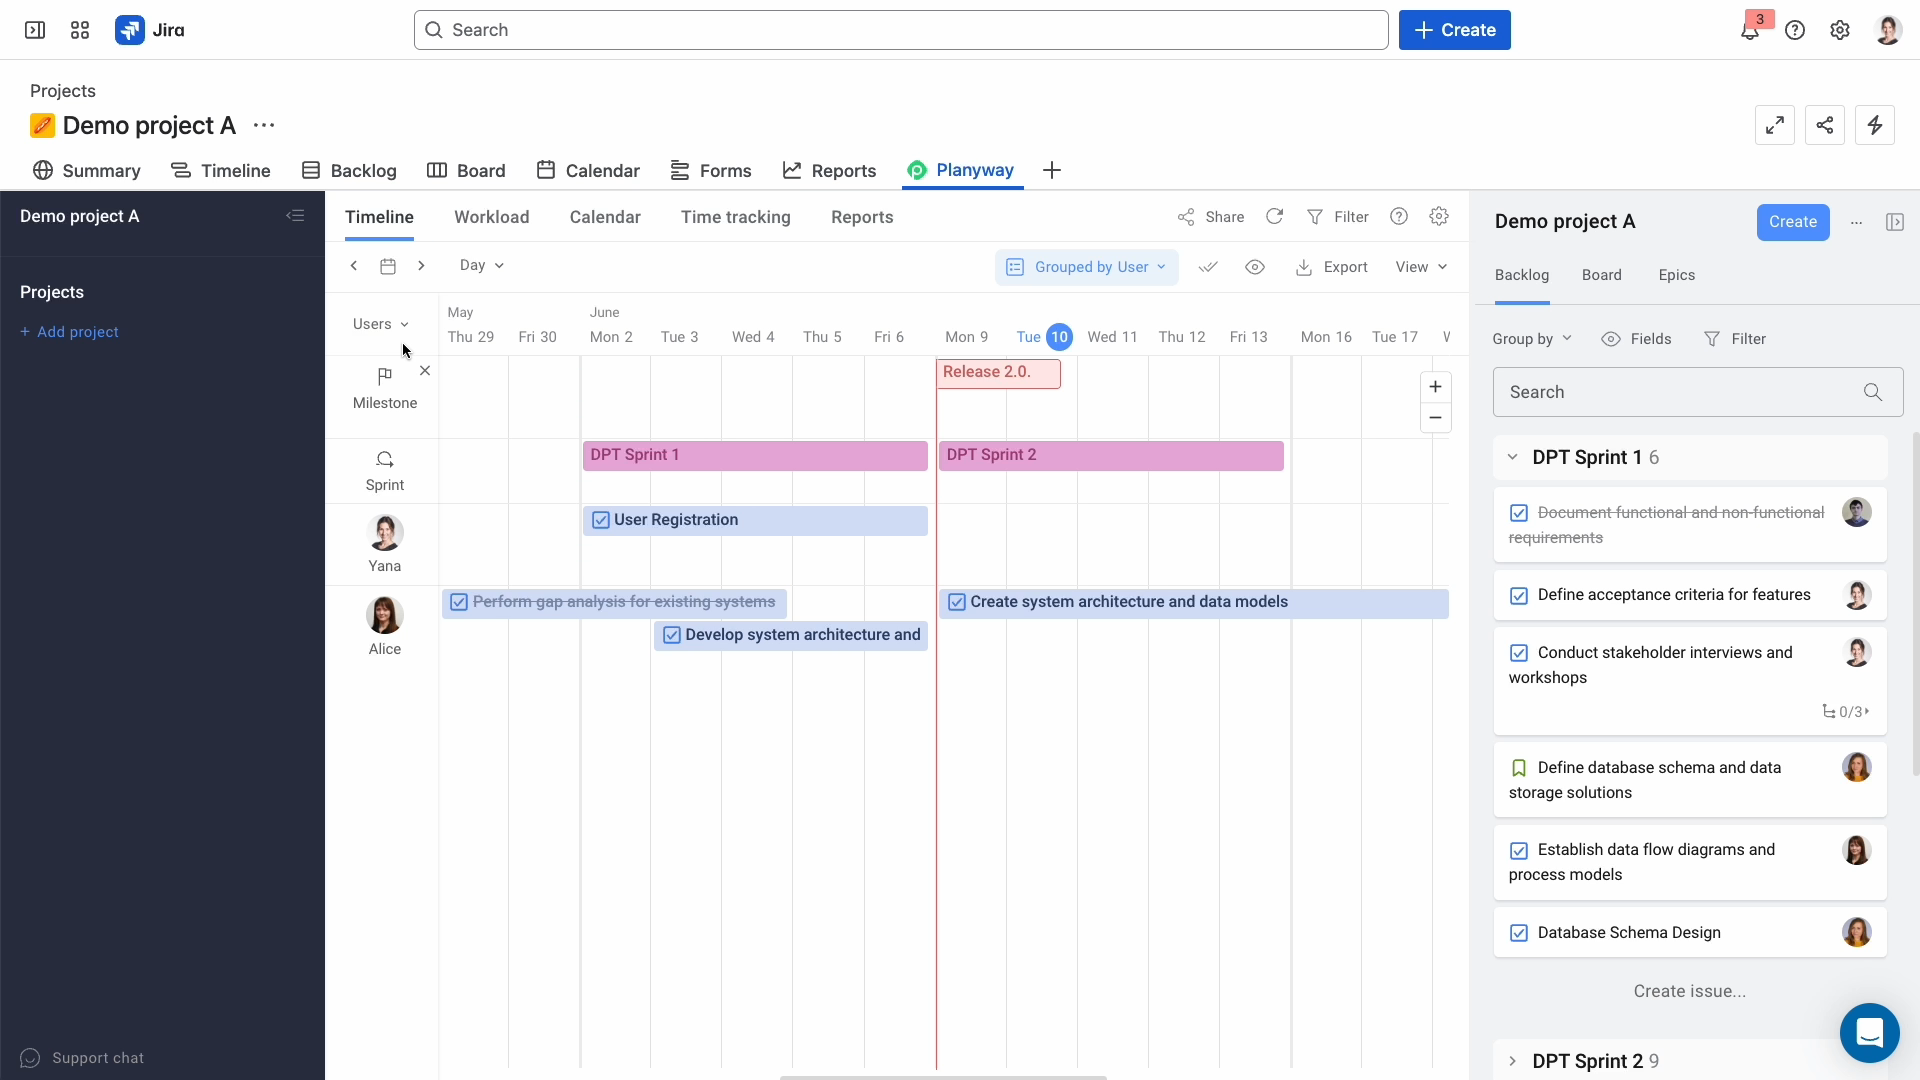The height and width of the screenshot is (1080, 1920).
Task: Click the Export button
Action: point(1331,267)
